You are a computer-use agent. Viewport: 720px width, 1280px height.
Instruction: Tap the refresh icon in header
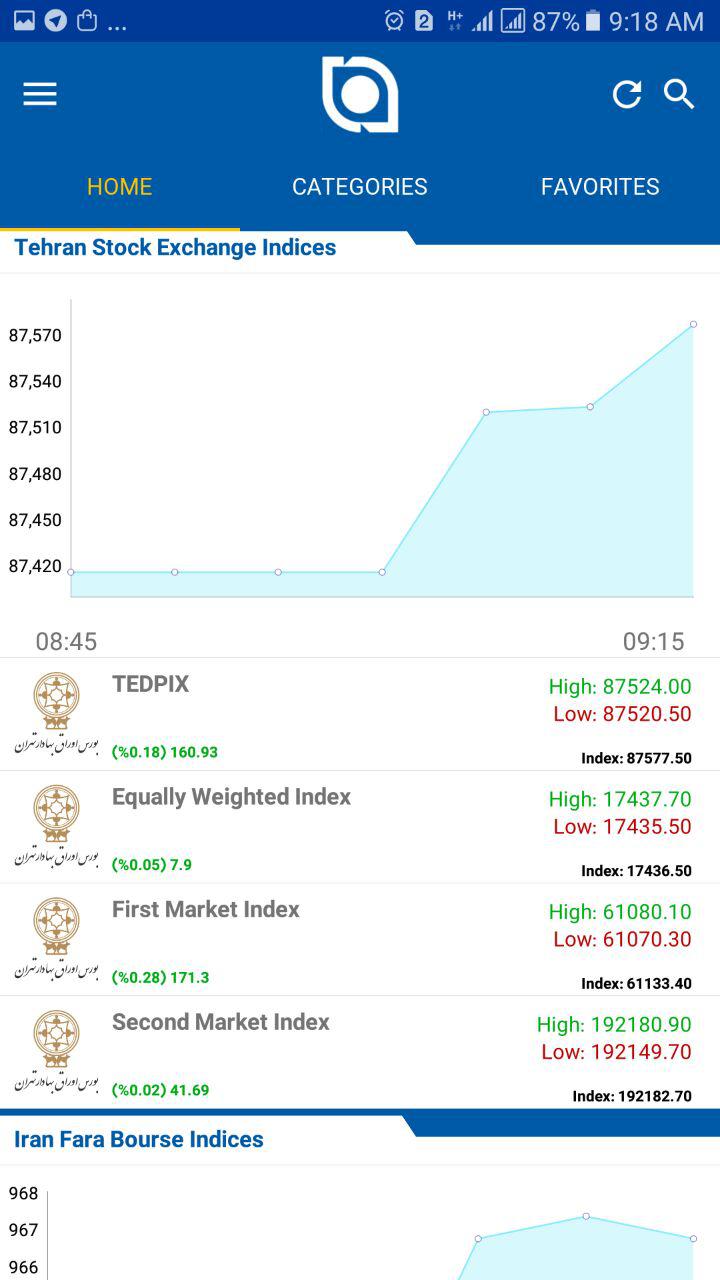click(627, 95)
